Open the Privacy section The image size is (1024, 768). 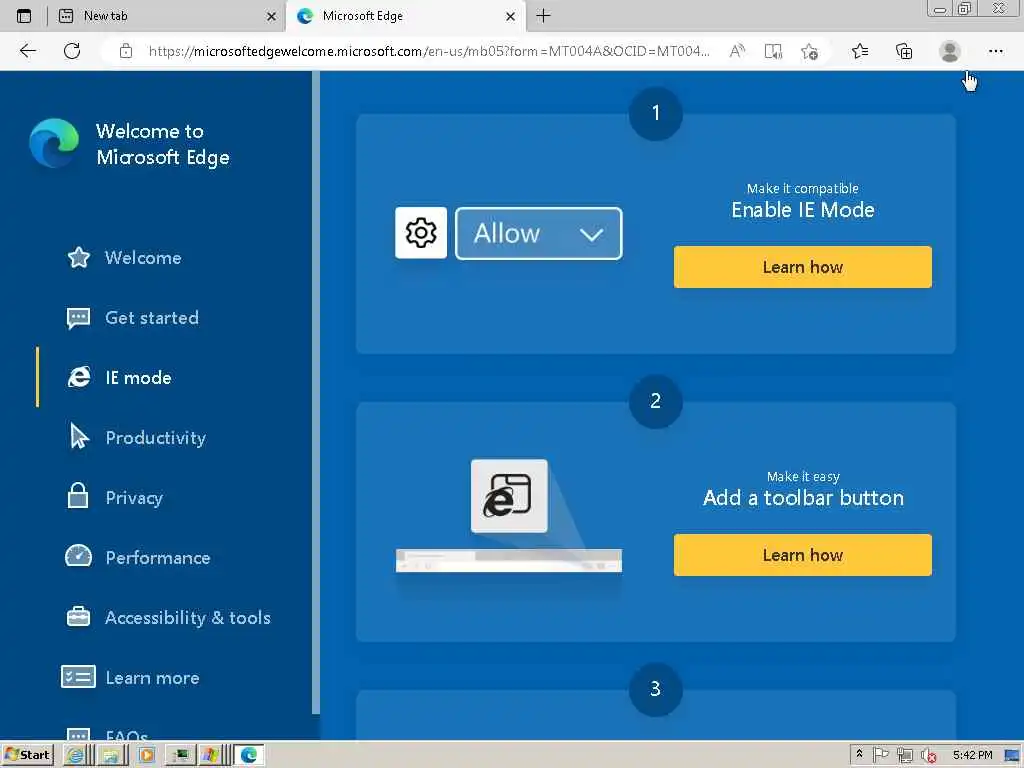tap(115, 498)
